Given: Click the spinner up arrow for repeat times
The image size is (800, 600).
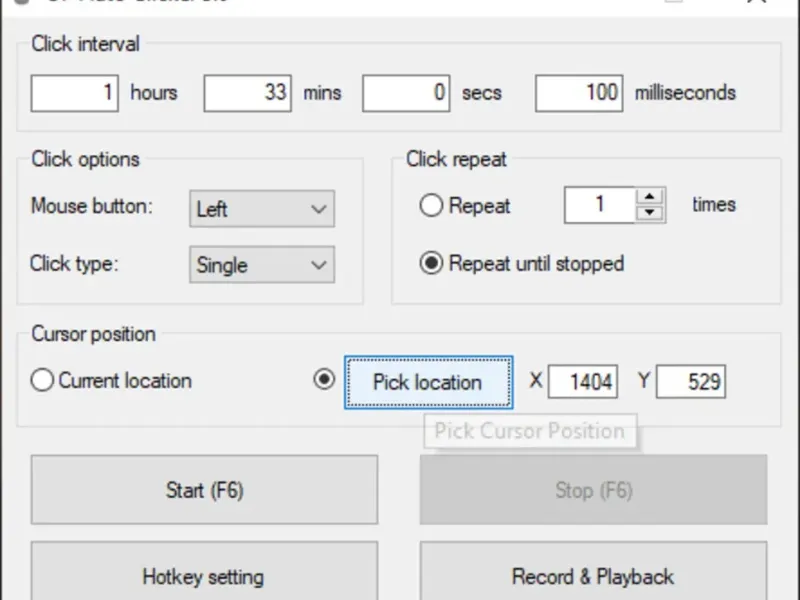Looking at the screenshot, I should [651, 197].
